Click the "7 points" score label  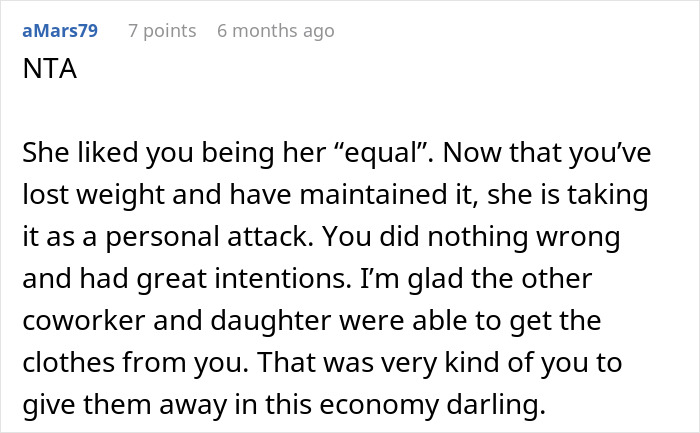pyautogui.click(x=162, y=31)
